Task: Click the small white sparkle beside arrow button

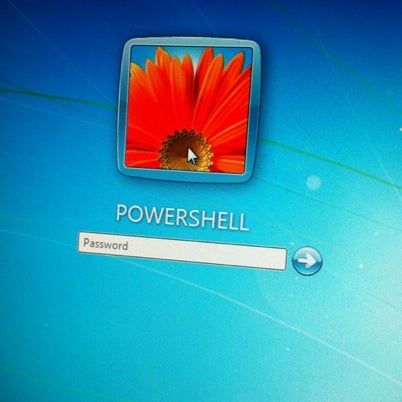Action: coord(361,266)
